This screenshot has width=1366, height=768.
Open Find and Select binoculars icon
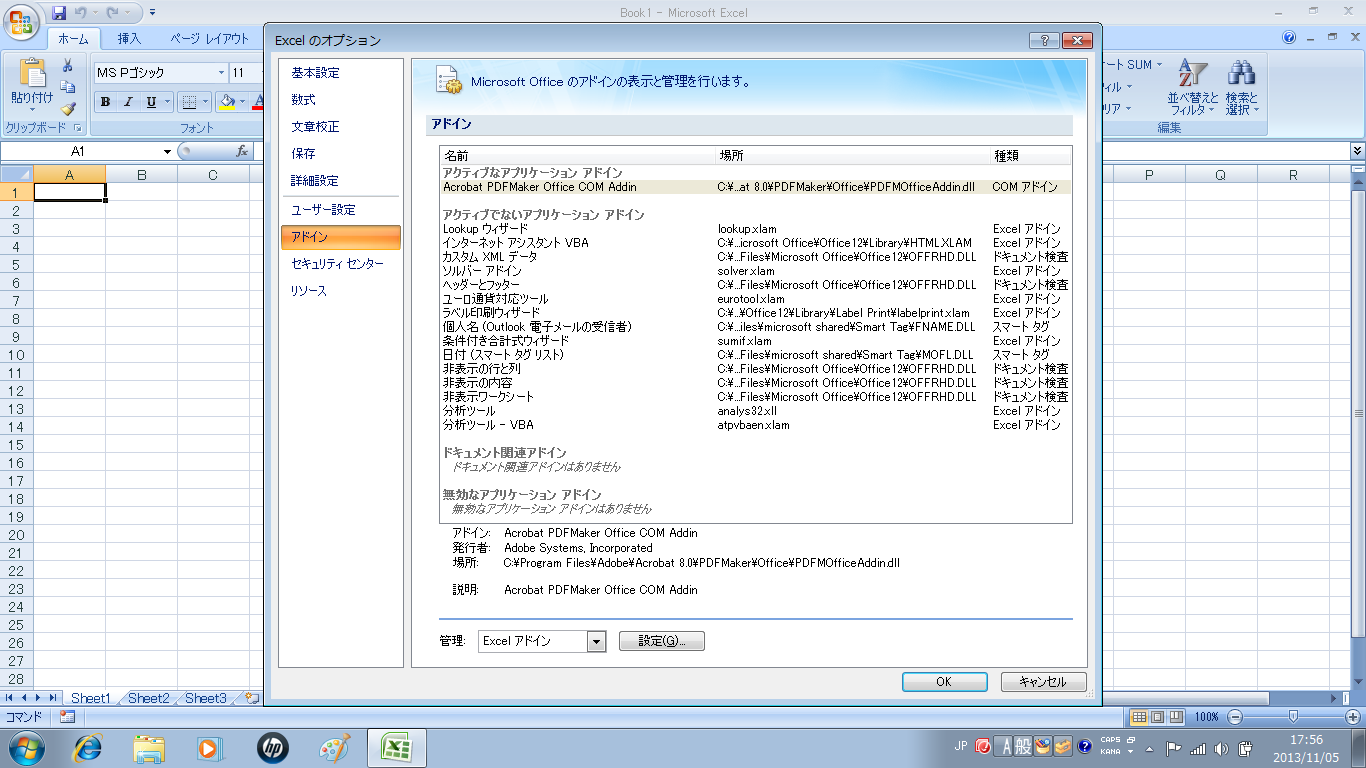pos(1241,86)
